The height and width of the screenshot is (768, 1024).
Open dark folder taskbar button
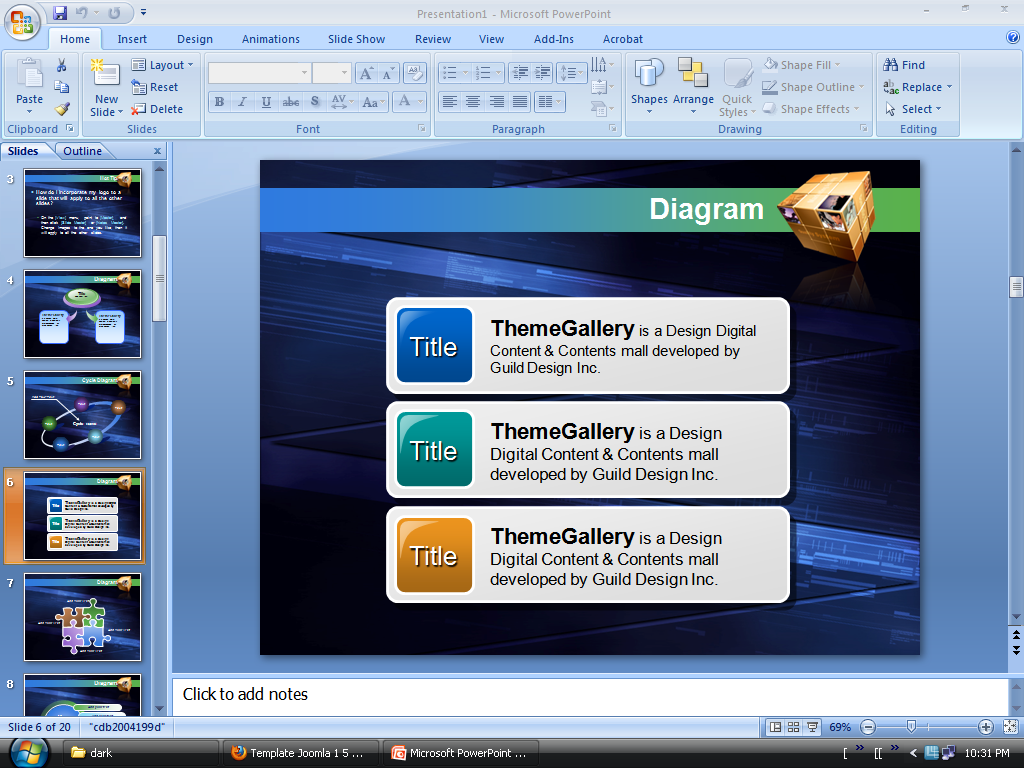coord(140,753)
